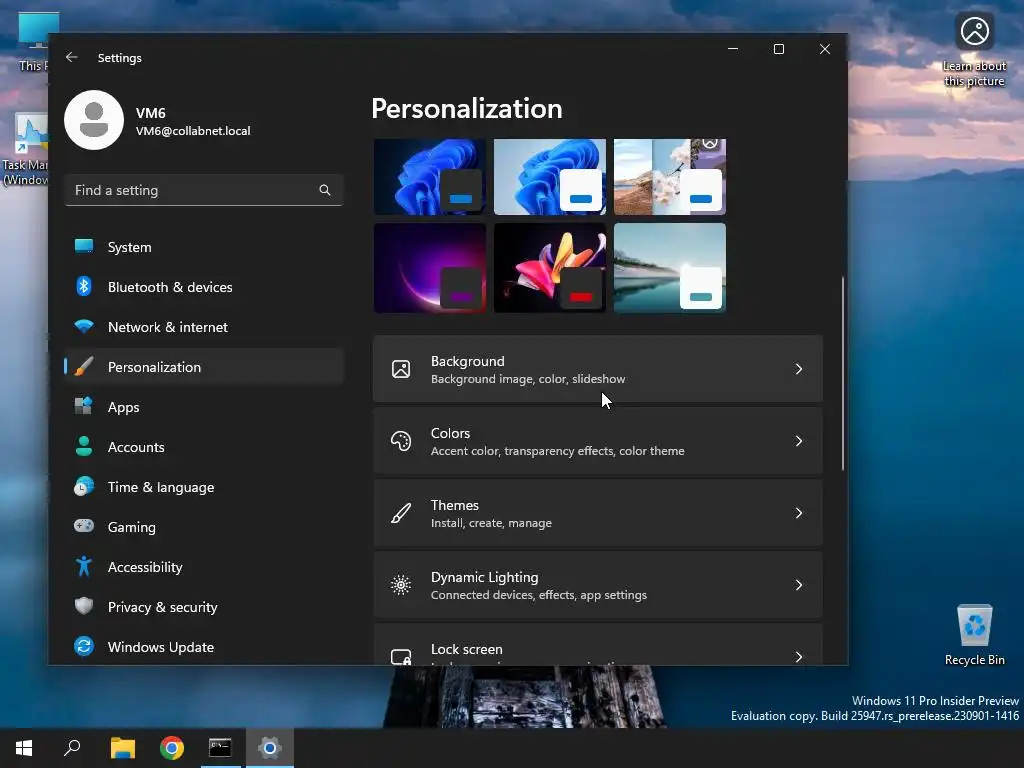Click the Settings window vertical scrollbar
The image size is (1024, 768).
[842, 372]
